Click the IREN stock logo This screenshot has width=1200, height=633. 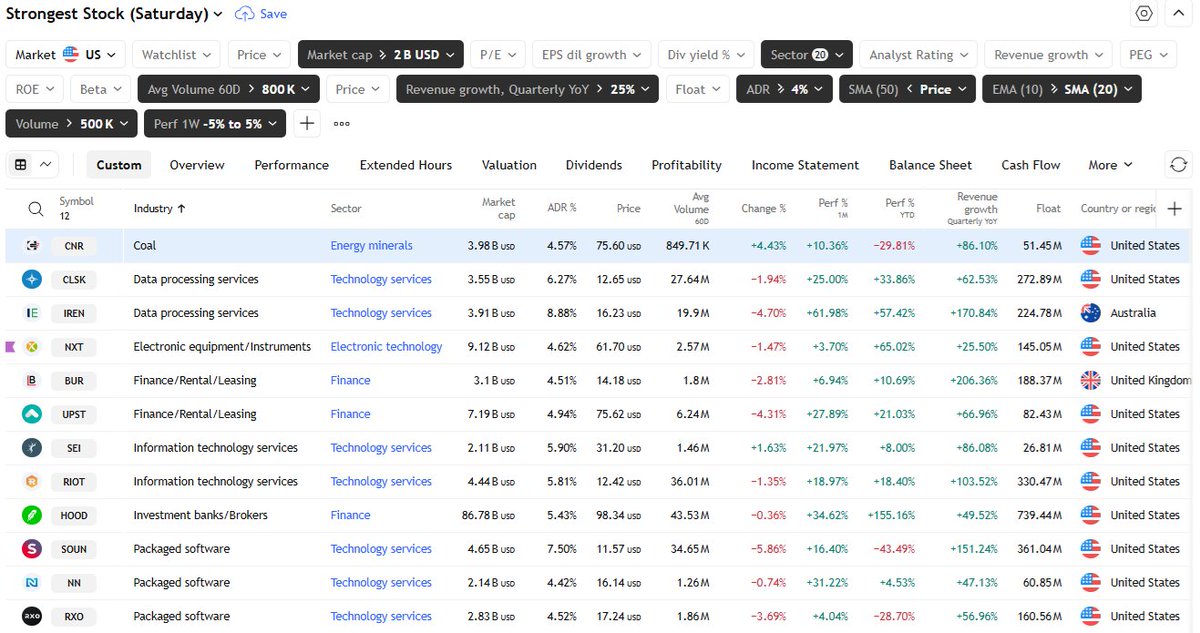tap(33, 313)
